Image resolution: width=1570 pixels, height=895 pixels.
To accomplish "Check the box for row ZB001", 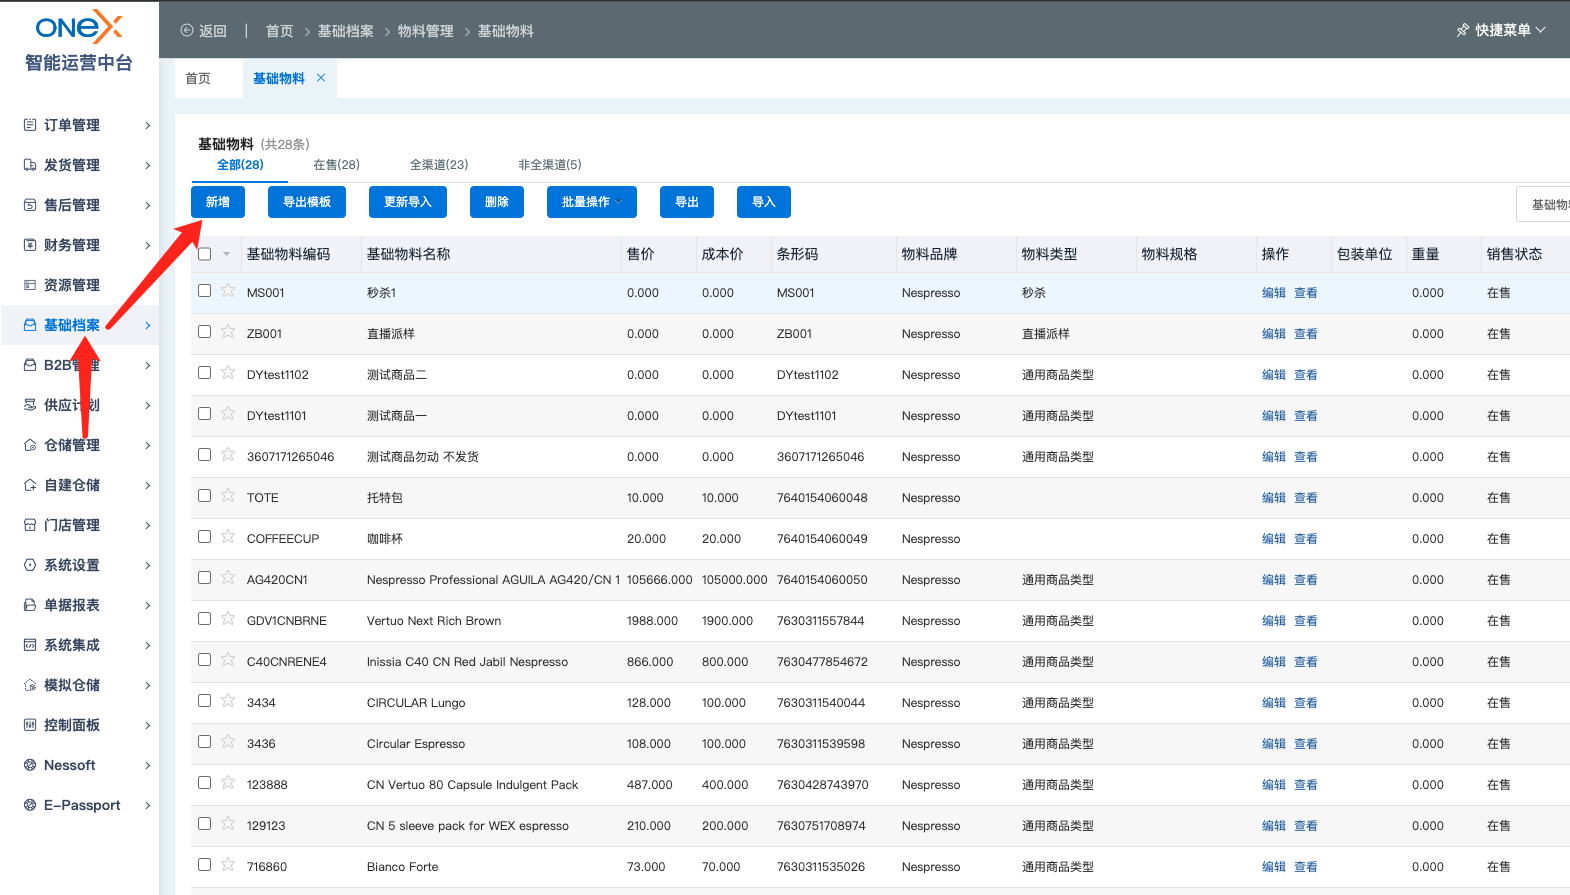I will [205, 332].
